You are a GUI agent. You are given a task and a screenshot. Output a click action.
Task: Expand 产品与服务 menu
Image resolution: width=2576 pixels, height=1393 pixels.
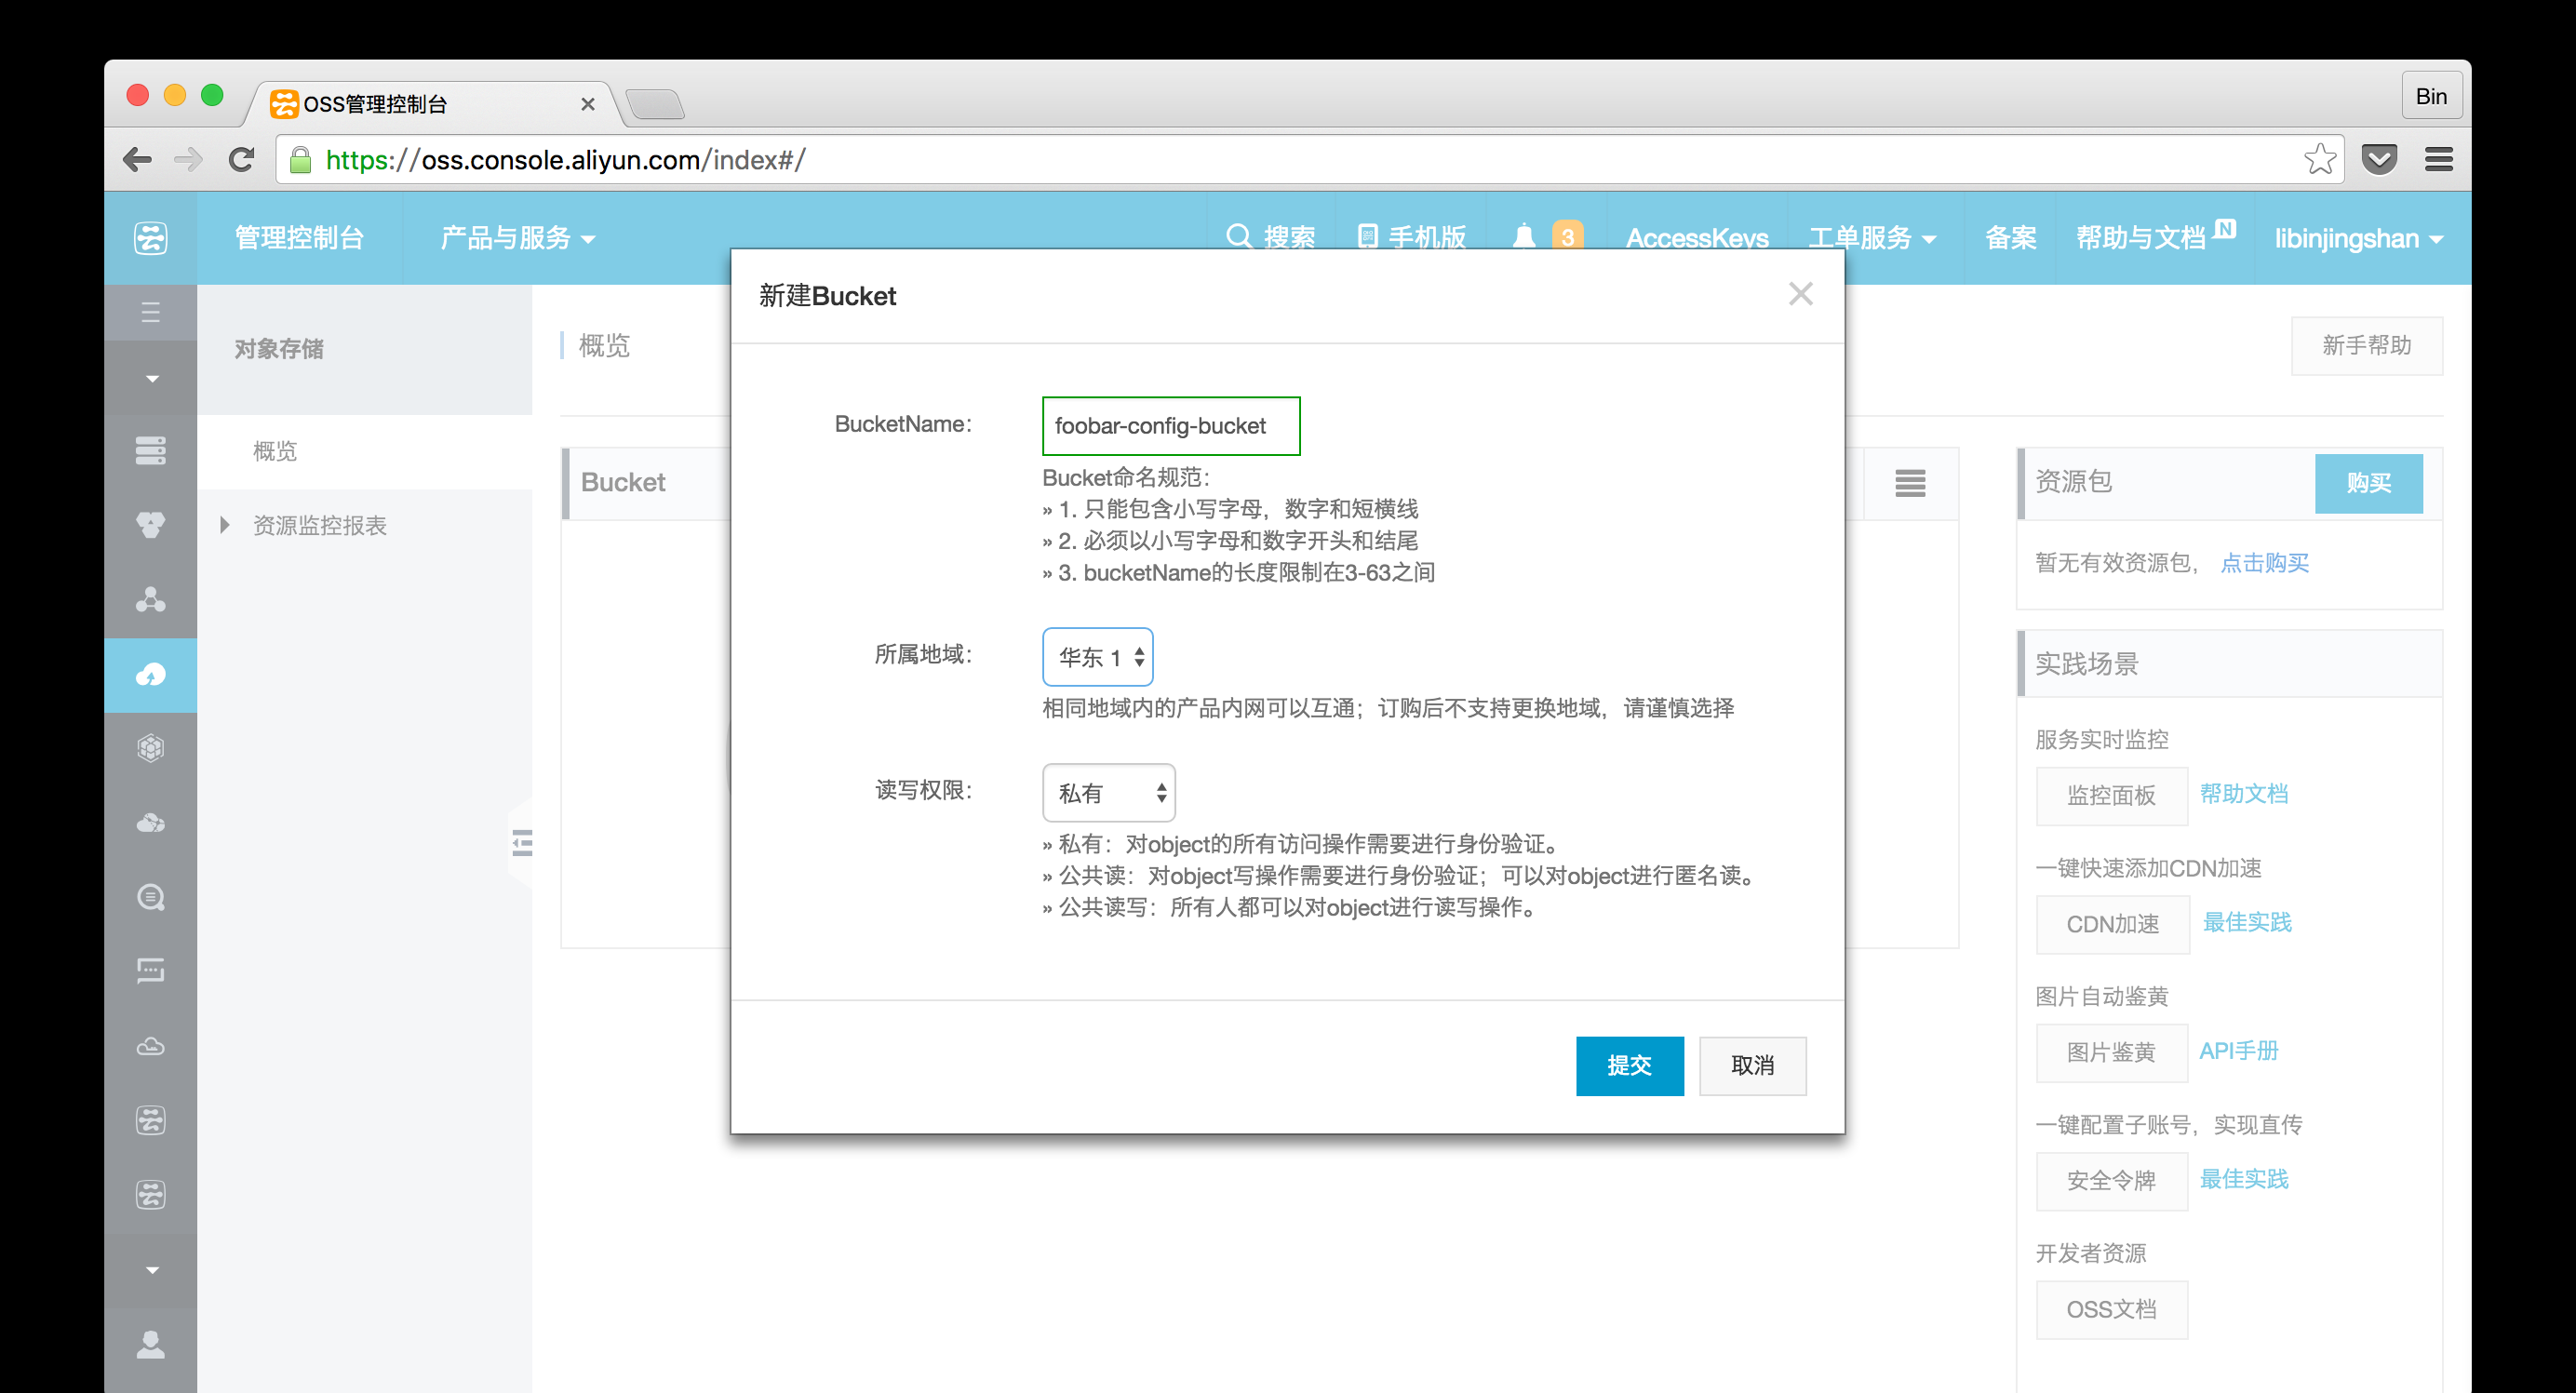coord(518,238)
